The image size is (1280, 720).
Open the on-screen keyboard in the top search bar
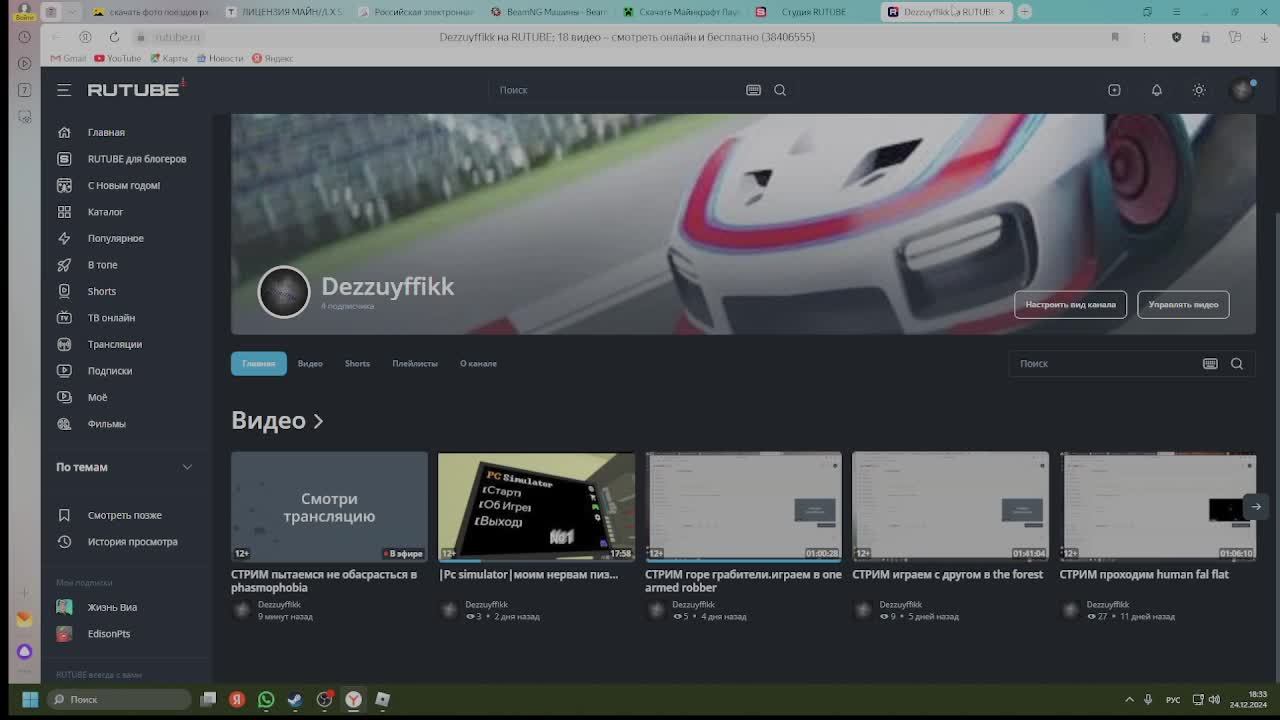(x=753, y=90)
